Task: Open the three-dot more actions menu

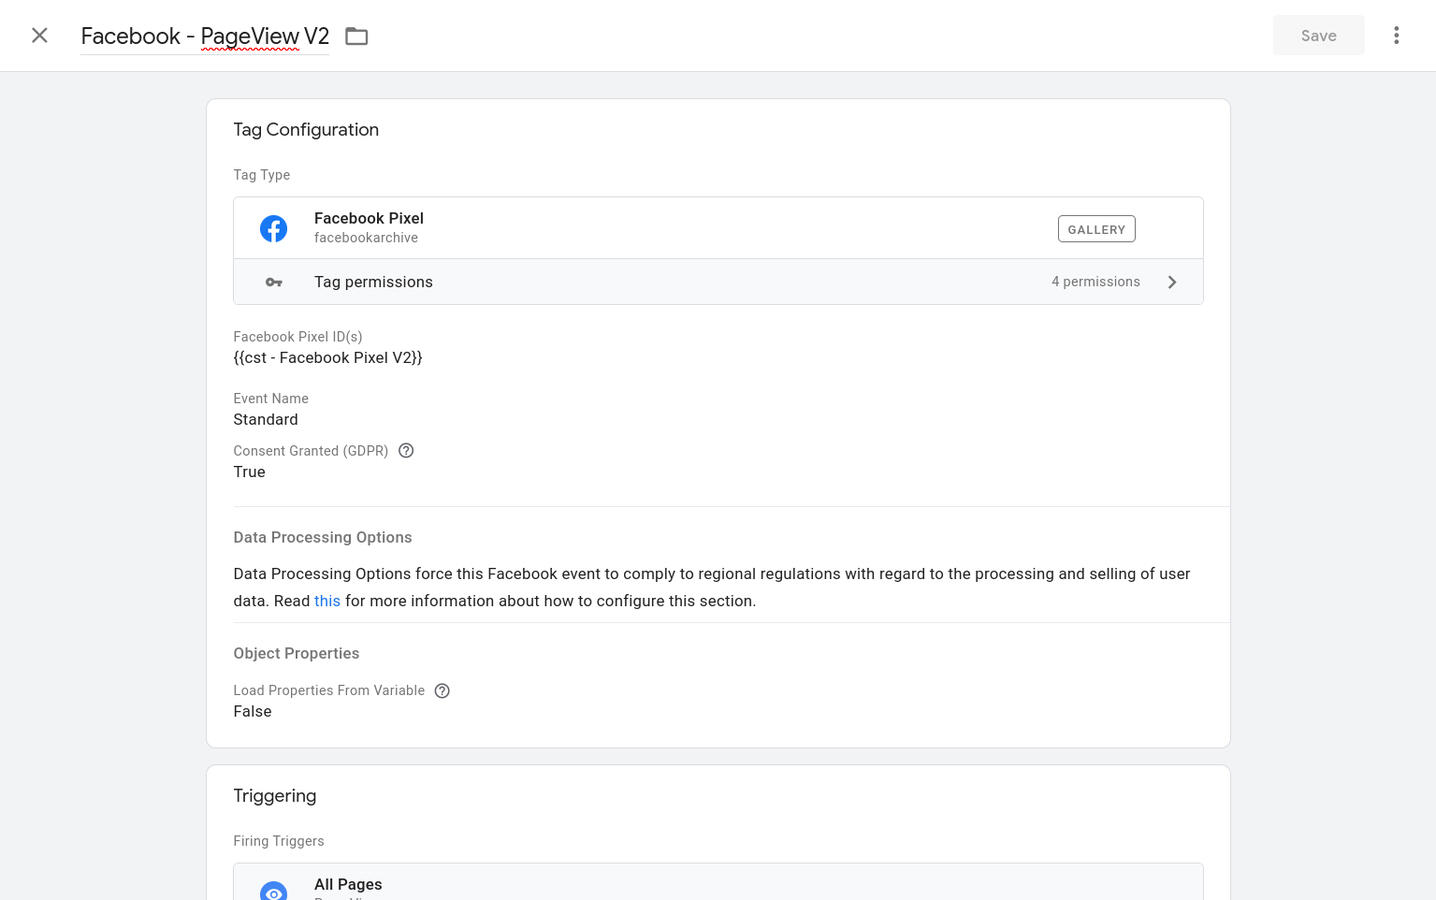Action: click(x=1396, y=36)
